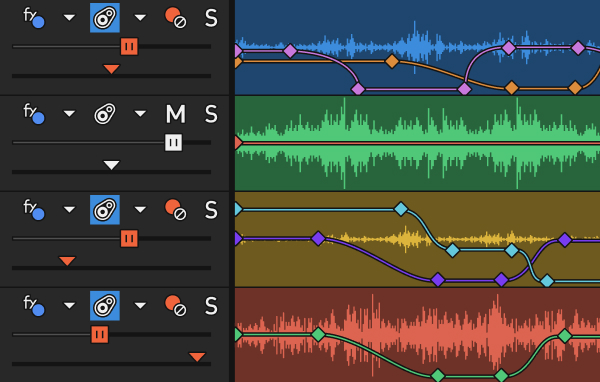Click record arm icon on blue track
The image size is (600, 382).
[x=175, y=18]
